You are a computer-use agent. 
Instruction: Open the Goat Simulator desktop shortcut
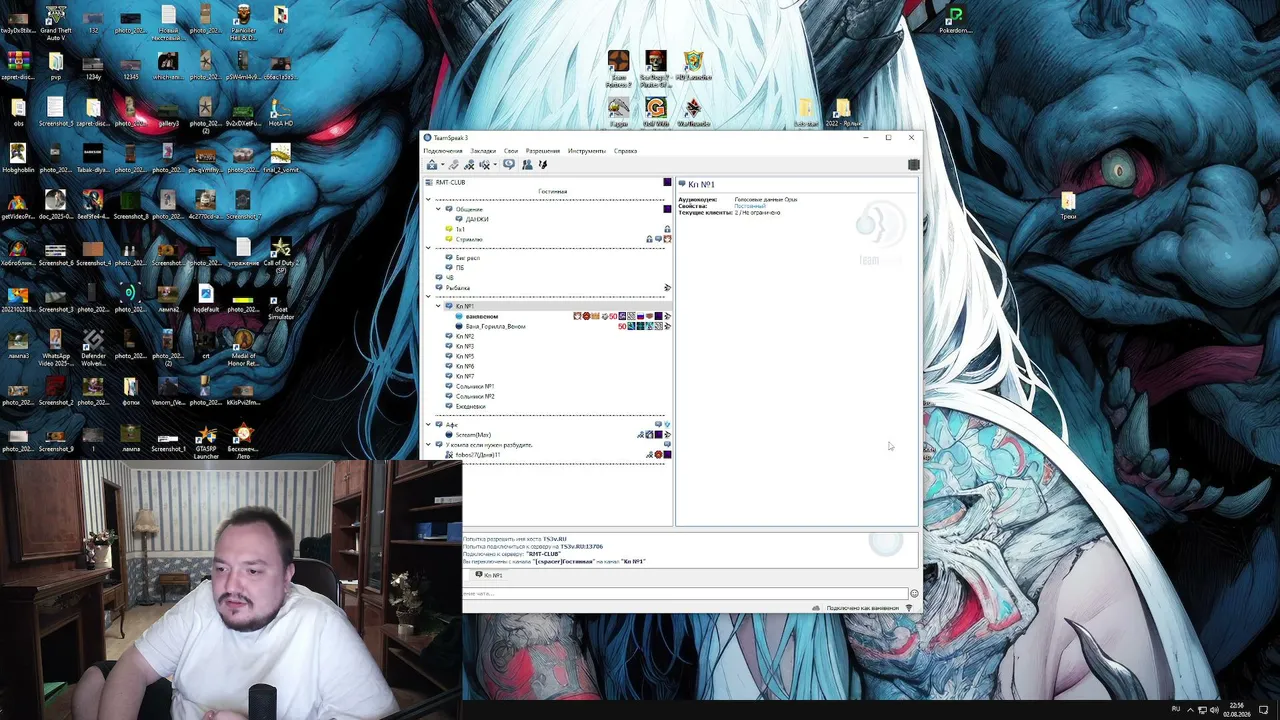click(281, 302)
